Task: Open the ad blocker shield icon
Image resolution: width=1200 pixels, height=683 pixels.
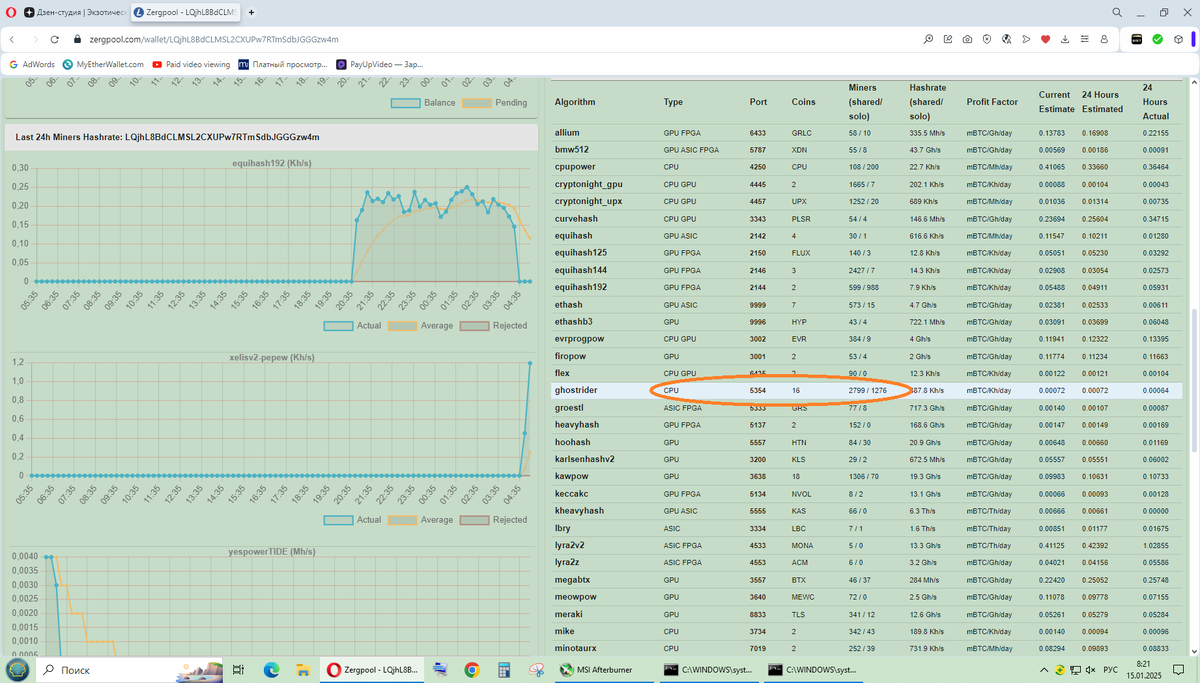Action: pyautogui.click(x=986, y=39)
